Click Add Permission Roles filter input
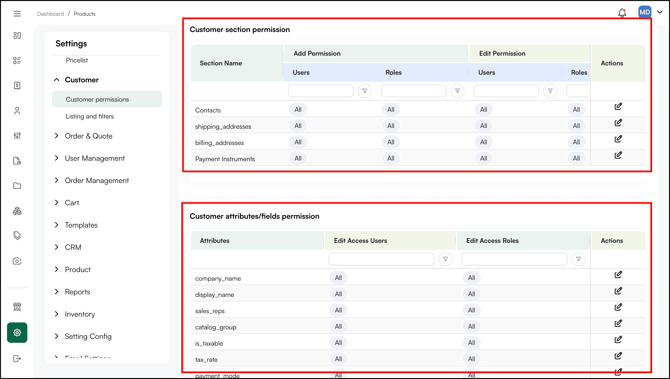This screenshot has width=670, height=379. pyautogui.click(x=414, y=91)
